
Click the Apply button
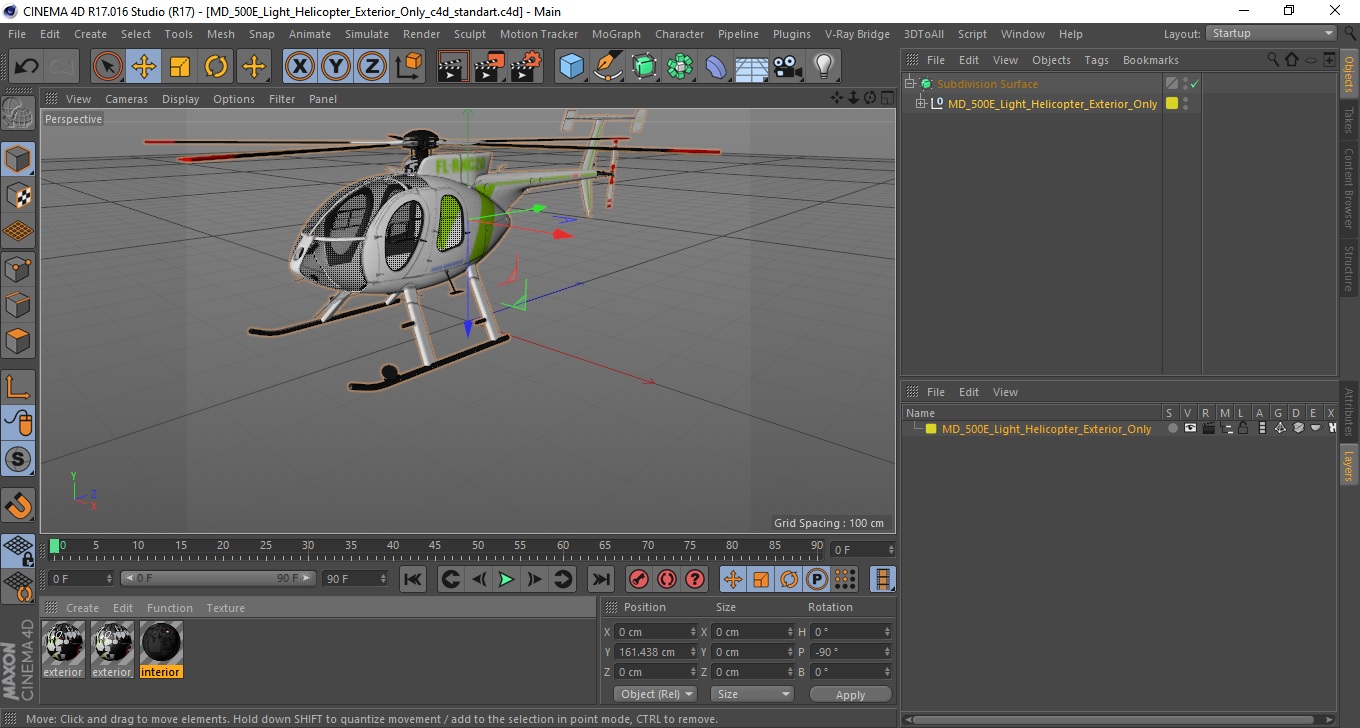click(x=850, y=695)
